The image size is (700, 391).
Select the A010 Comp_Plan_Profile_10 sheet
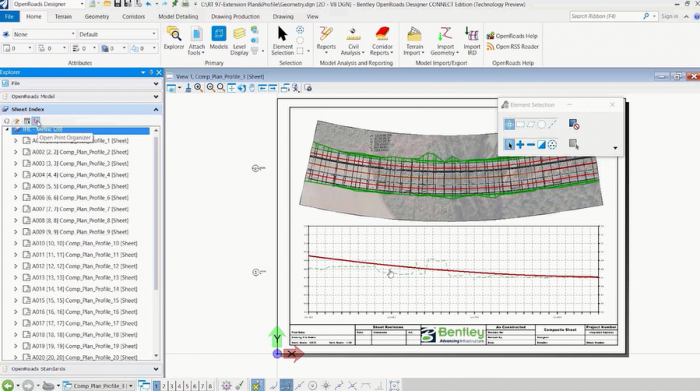pos(85,243)
